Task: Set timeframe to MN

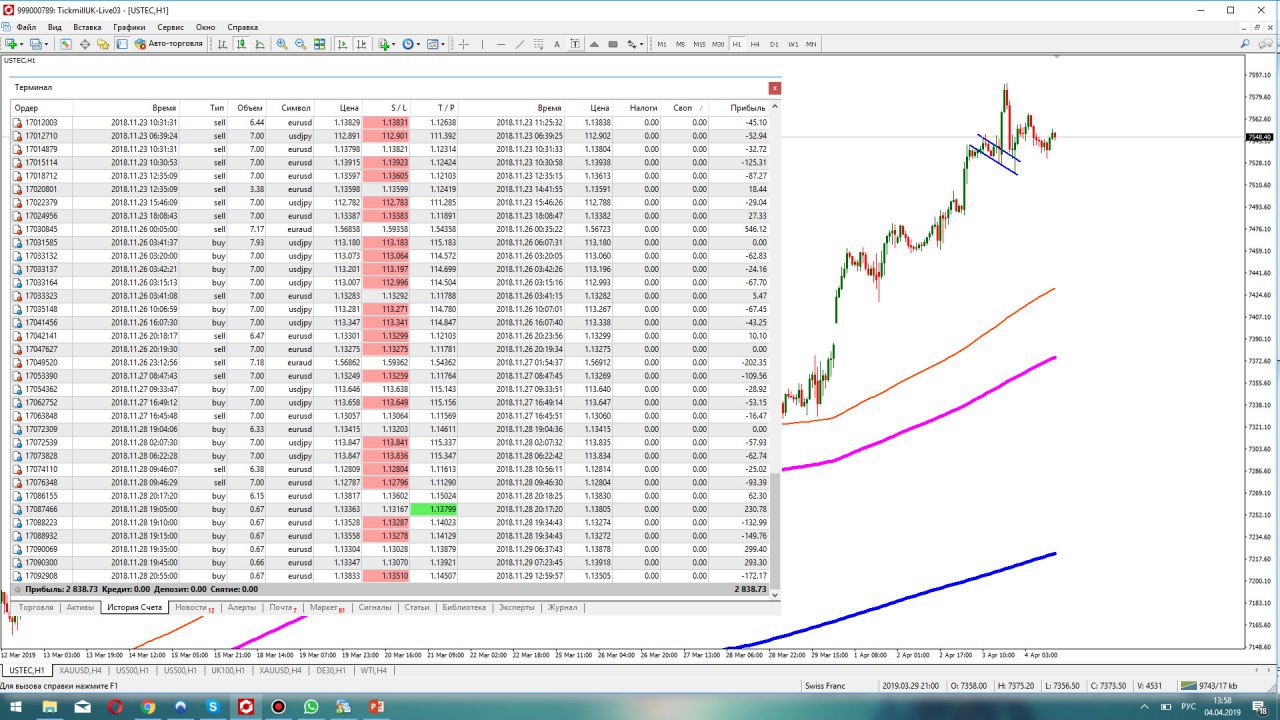Action: (x=811, y=44)
